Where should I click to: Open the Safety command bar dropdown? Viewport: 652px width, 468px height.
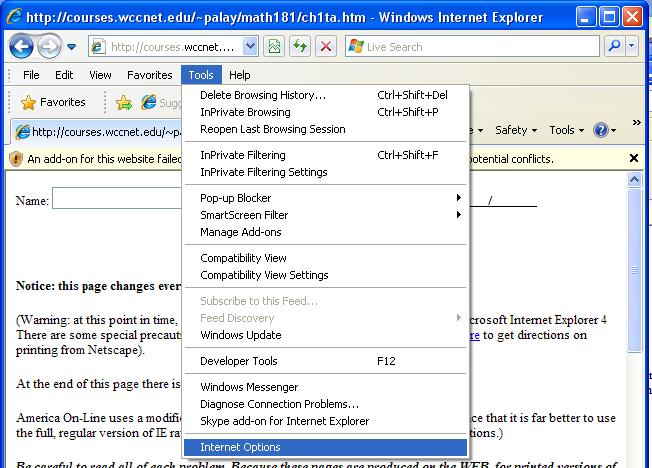[516, 130]
